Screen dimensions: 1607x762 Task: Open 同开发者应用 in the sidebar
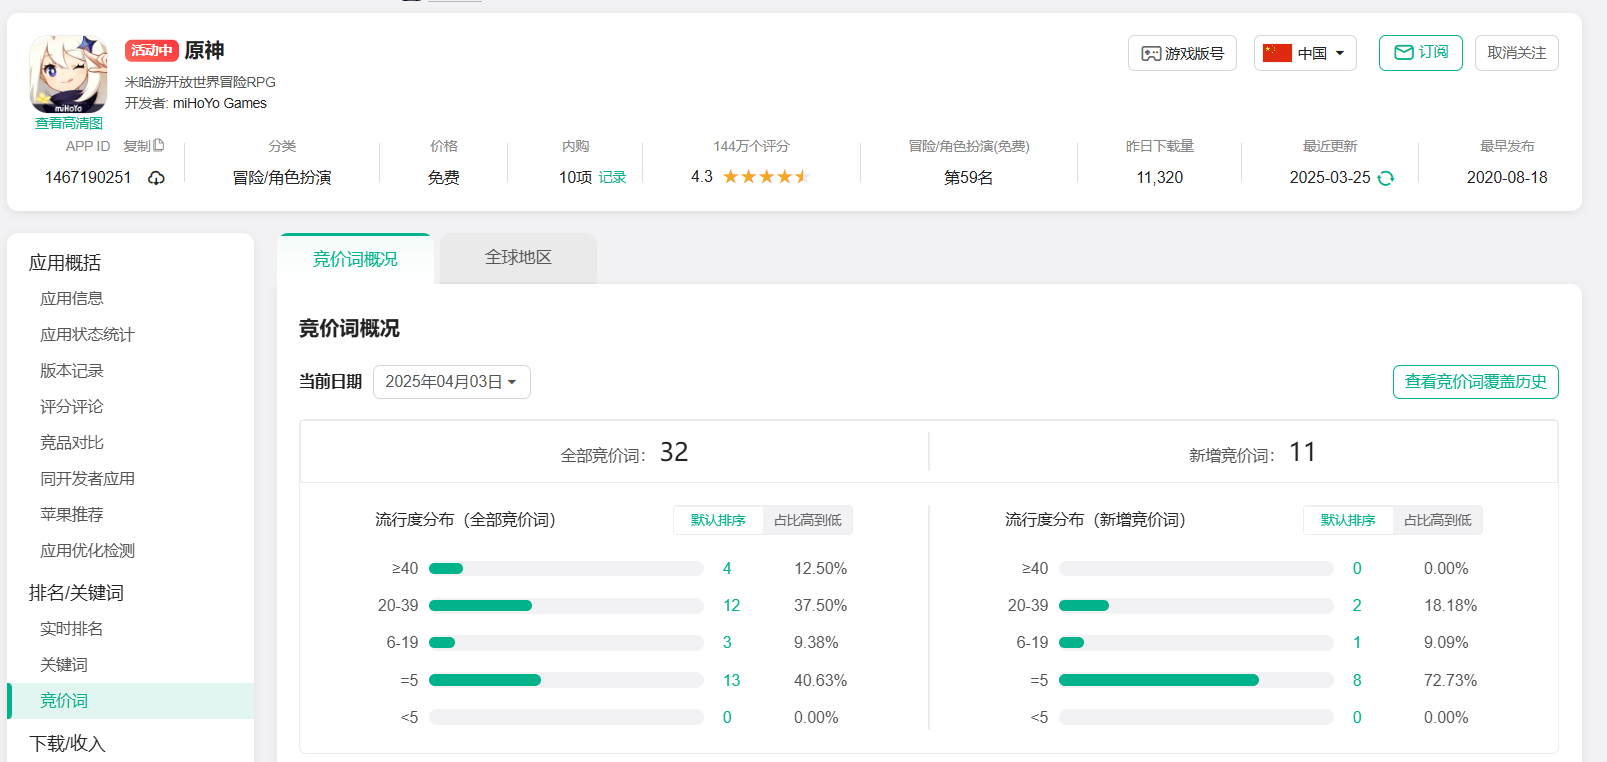pyautogui.click(x=87, y=478)
